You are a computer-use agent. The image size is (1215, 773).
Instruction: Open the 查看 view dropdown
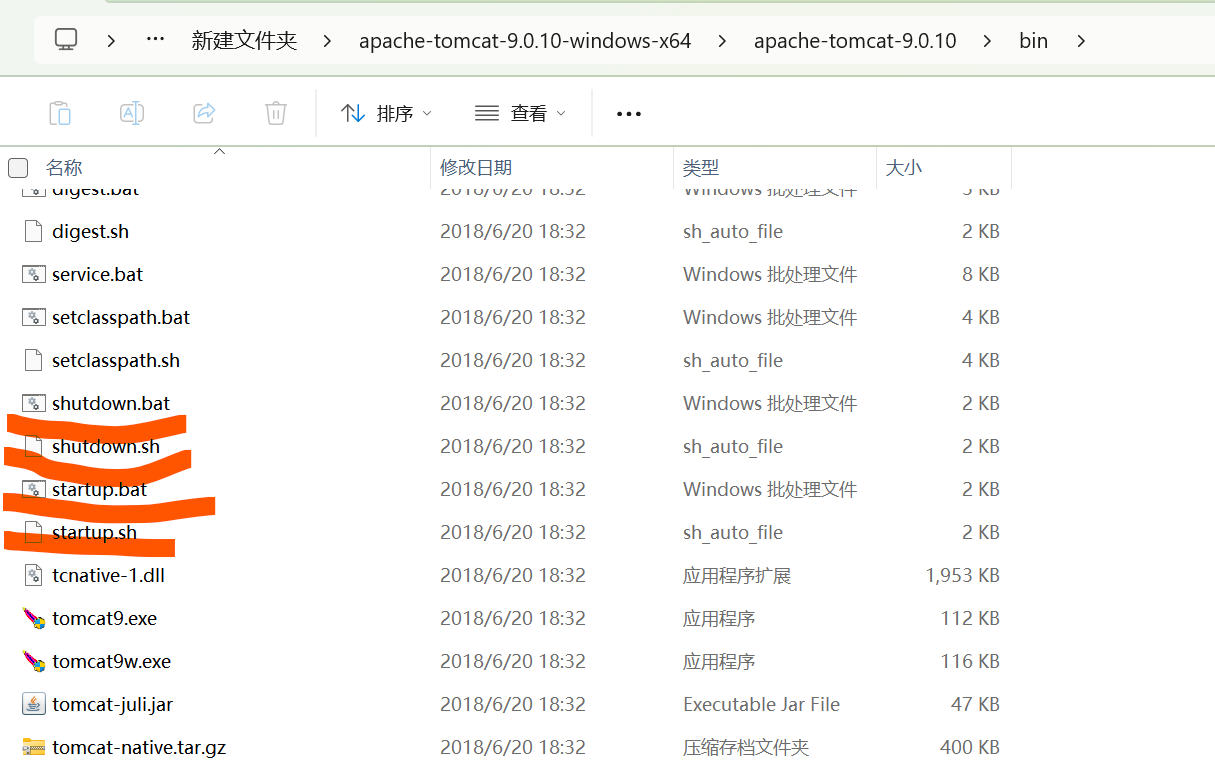point(520,113)
